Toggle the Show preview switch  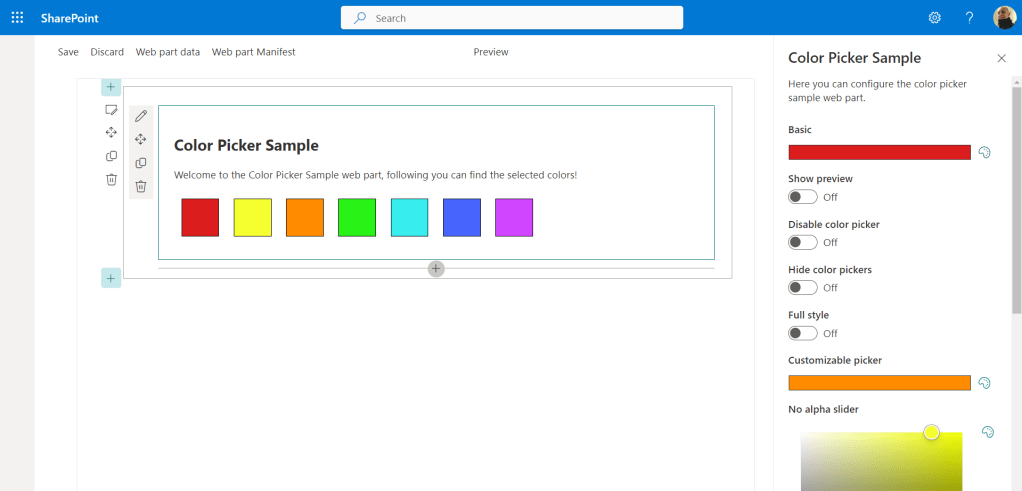[x=802, y=197]
